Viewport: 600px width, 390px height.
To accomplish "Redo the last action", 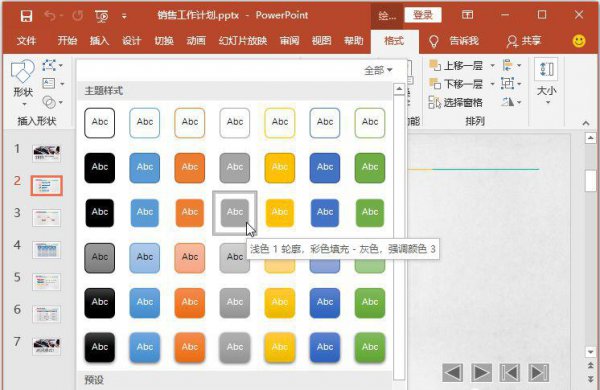I will coord(78,16).
